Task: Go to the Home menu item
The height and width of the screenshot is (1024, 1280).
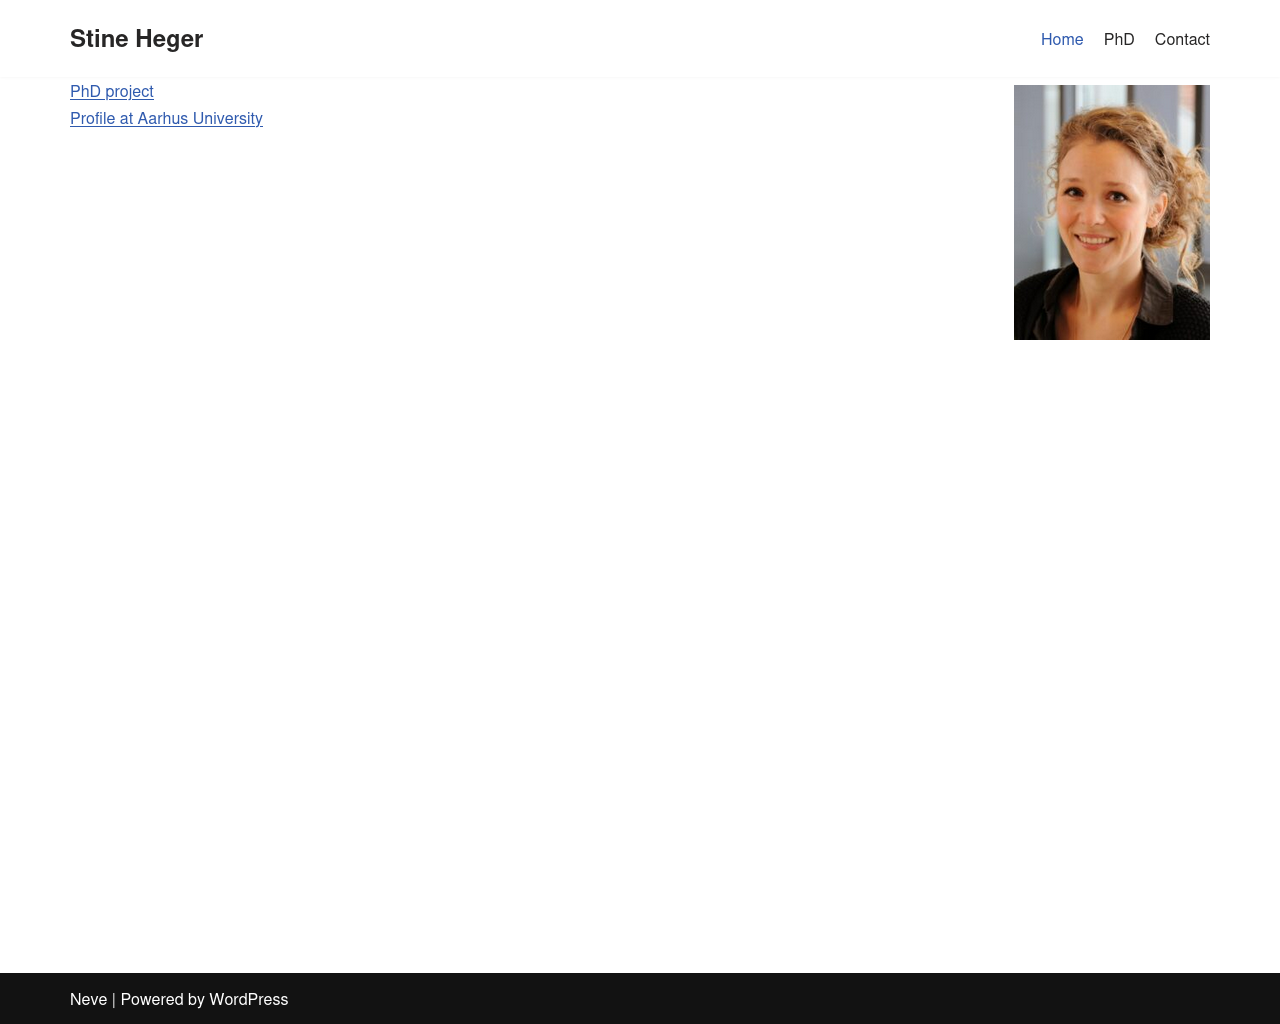Action: pyautogui.click(x=1062, y=39)
